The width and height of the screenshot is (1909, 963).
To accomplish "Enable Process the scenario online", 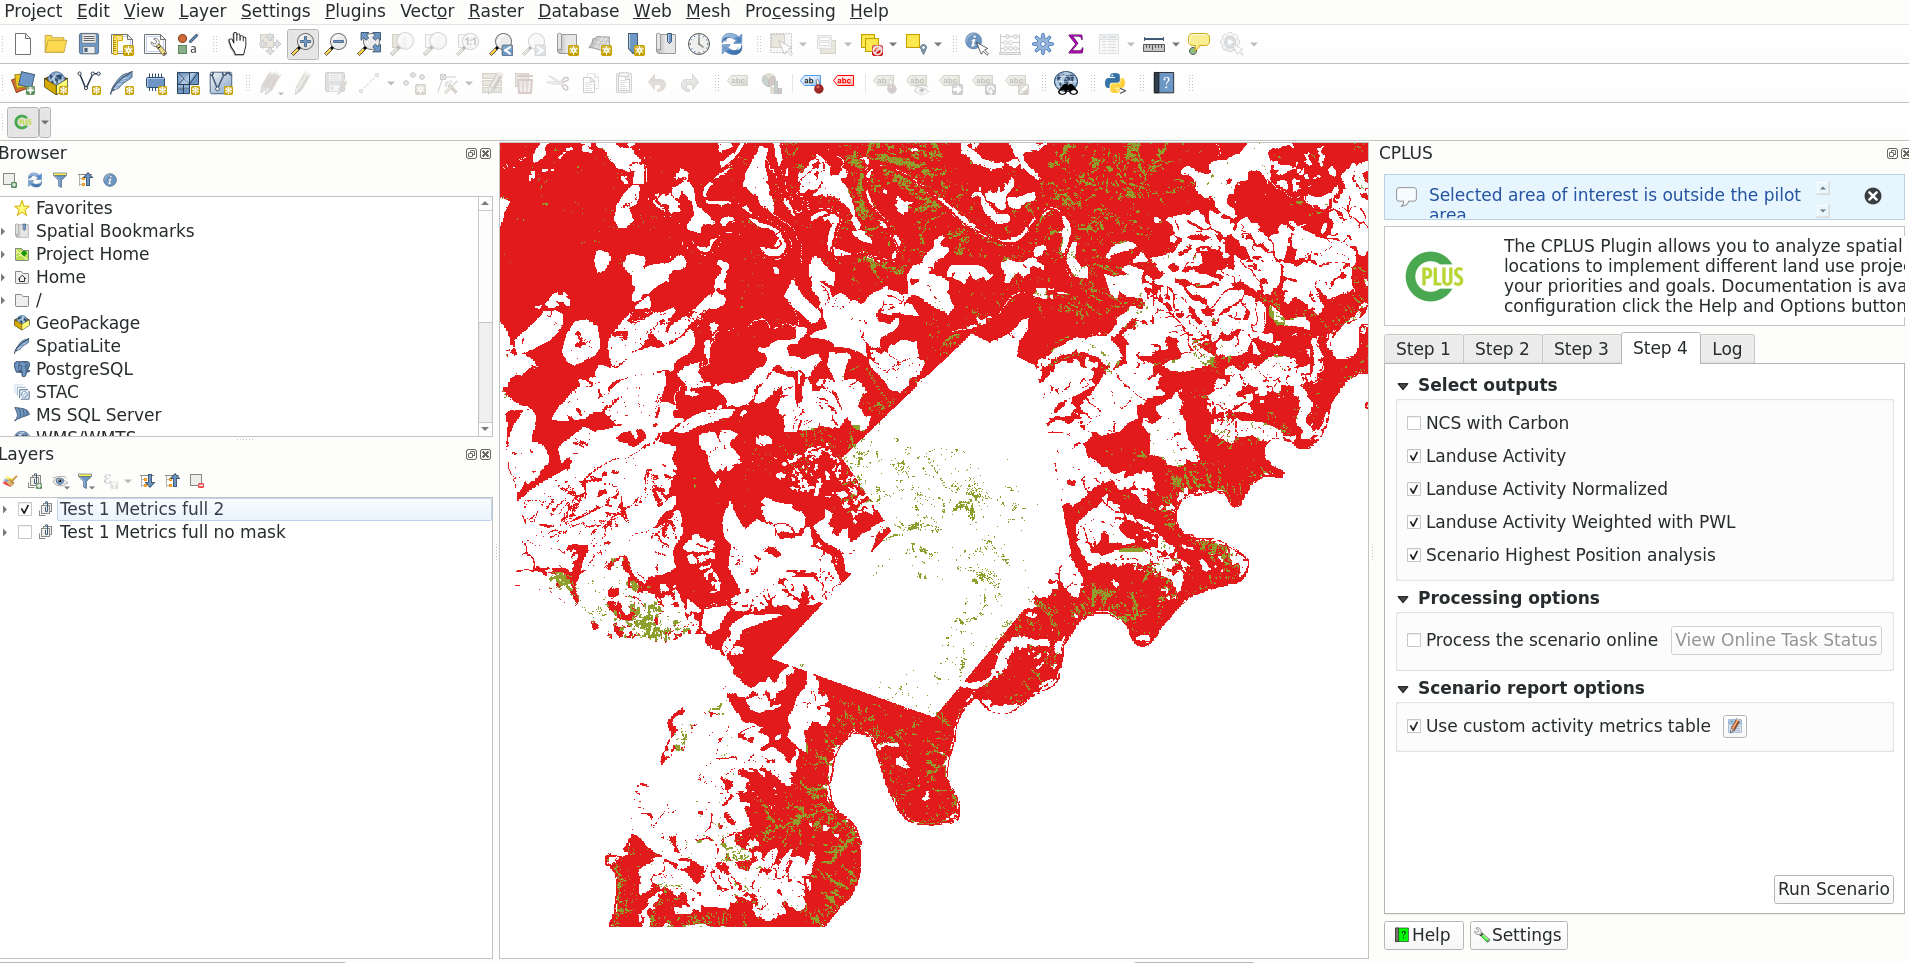I will [x=1414, y=640].
